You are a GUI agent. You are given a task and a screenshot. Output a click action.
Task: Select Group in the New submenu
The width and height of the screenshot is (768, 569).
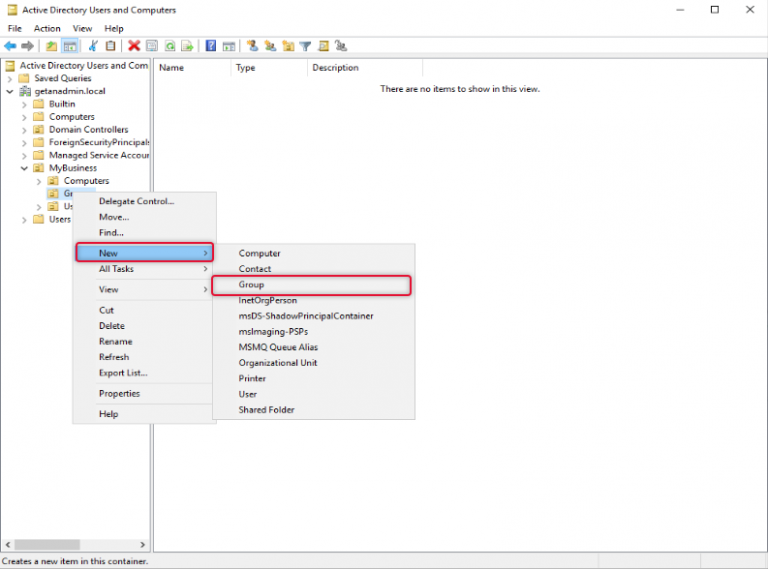313,284
